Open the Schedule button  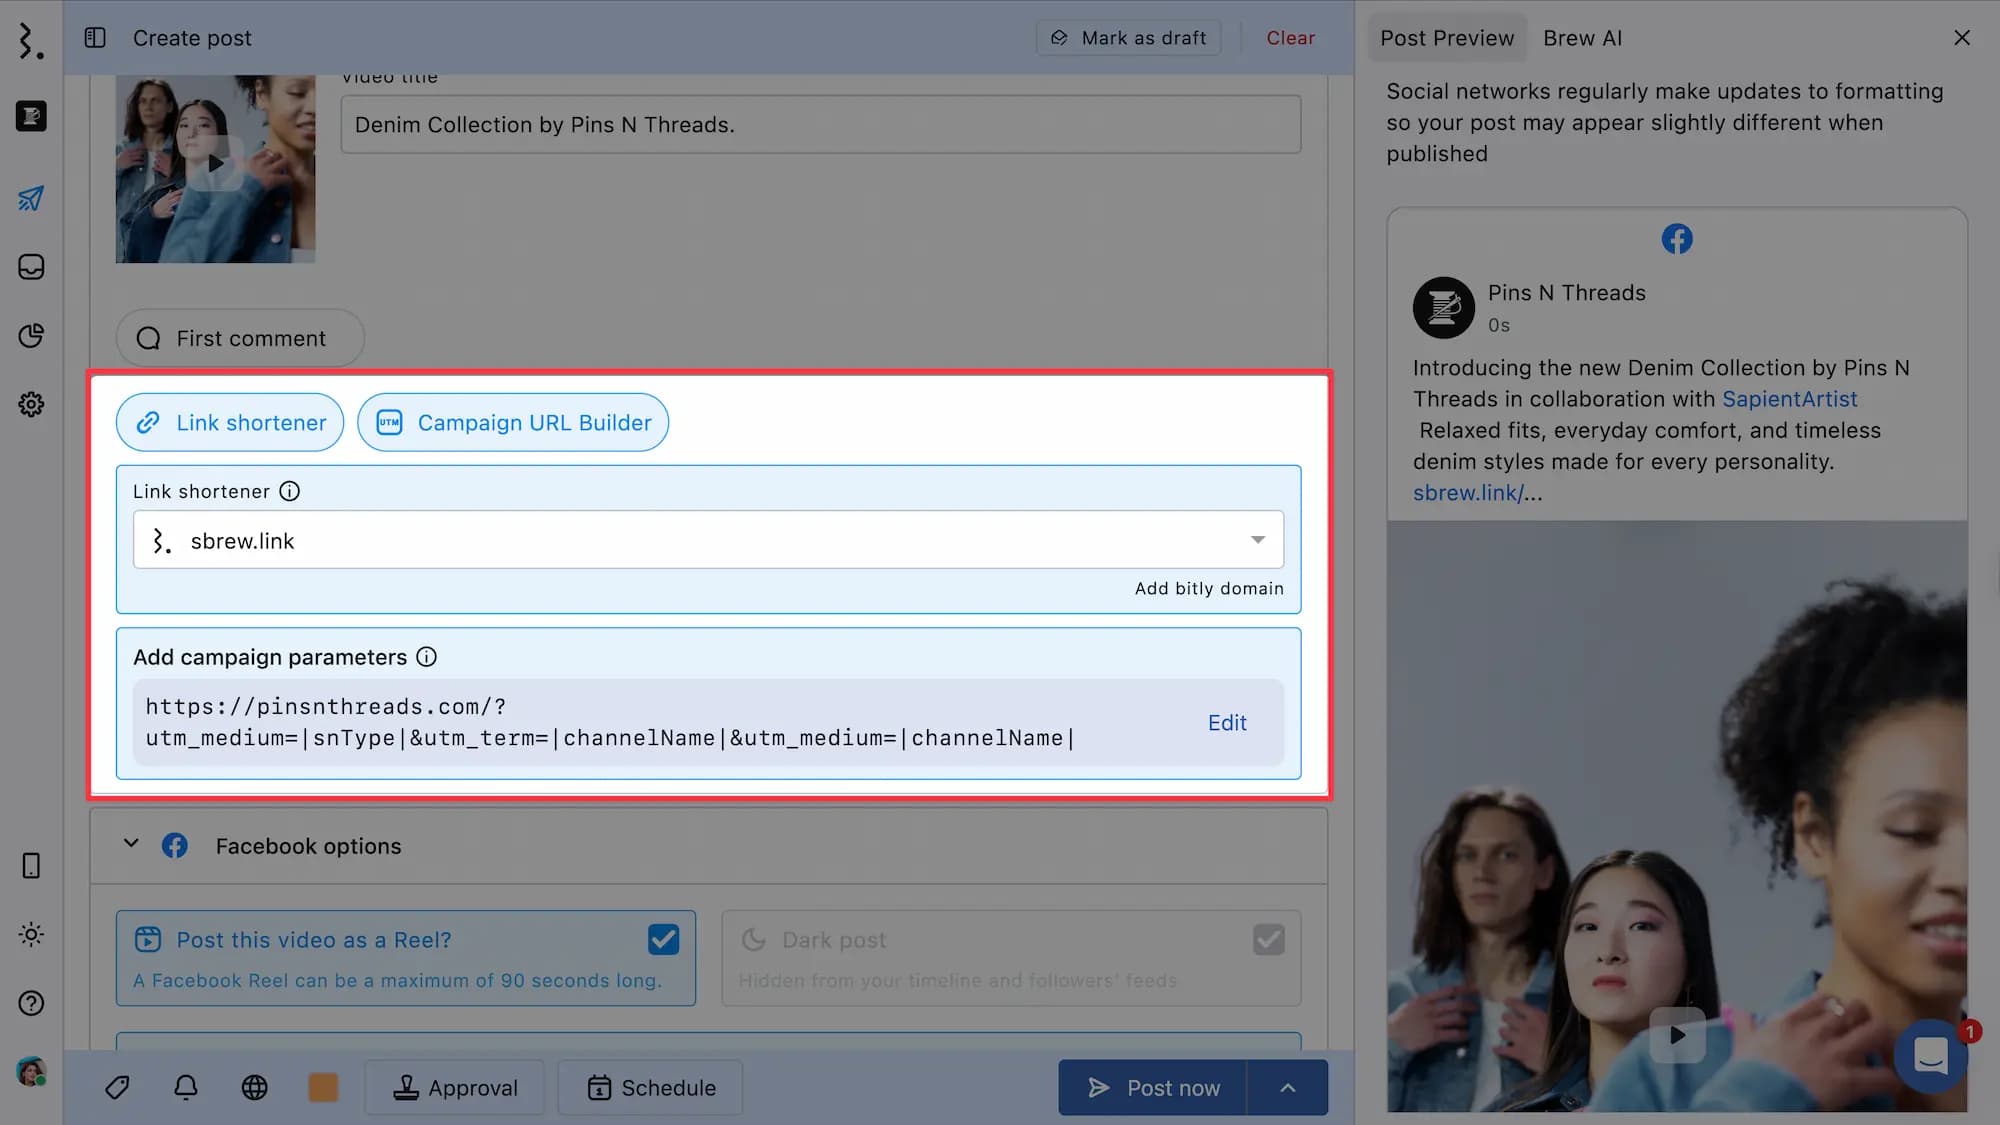pyautogui.click(x=650, y=1087)
